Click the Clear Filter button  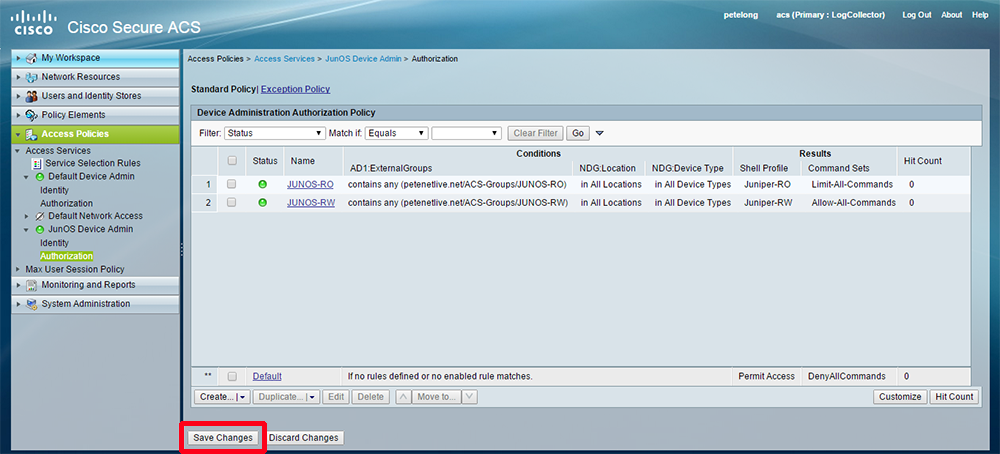(536, 133)
